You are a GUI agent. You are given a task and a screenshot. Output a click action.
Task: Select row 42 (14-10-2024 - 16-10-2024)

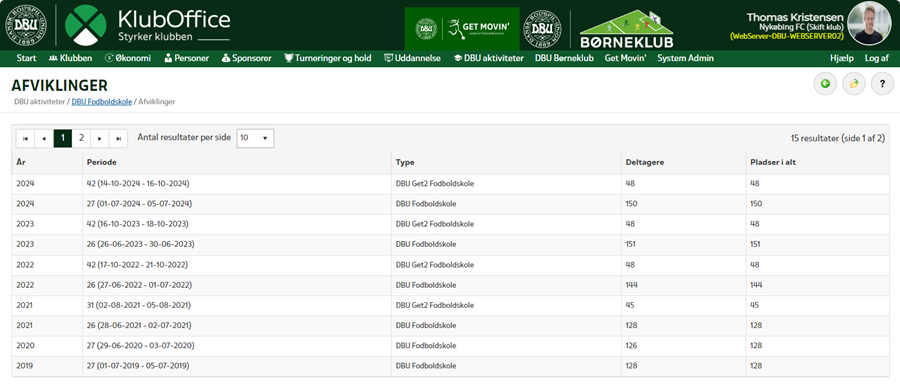click(x=450, y=184)
